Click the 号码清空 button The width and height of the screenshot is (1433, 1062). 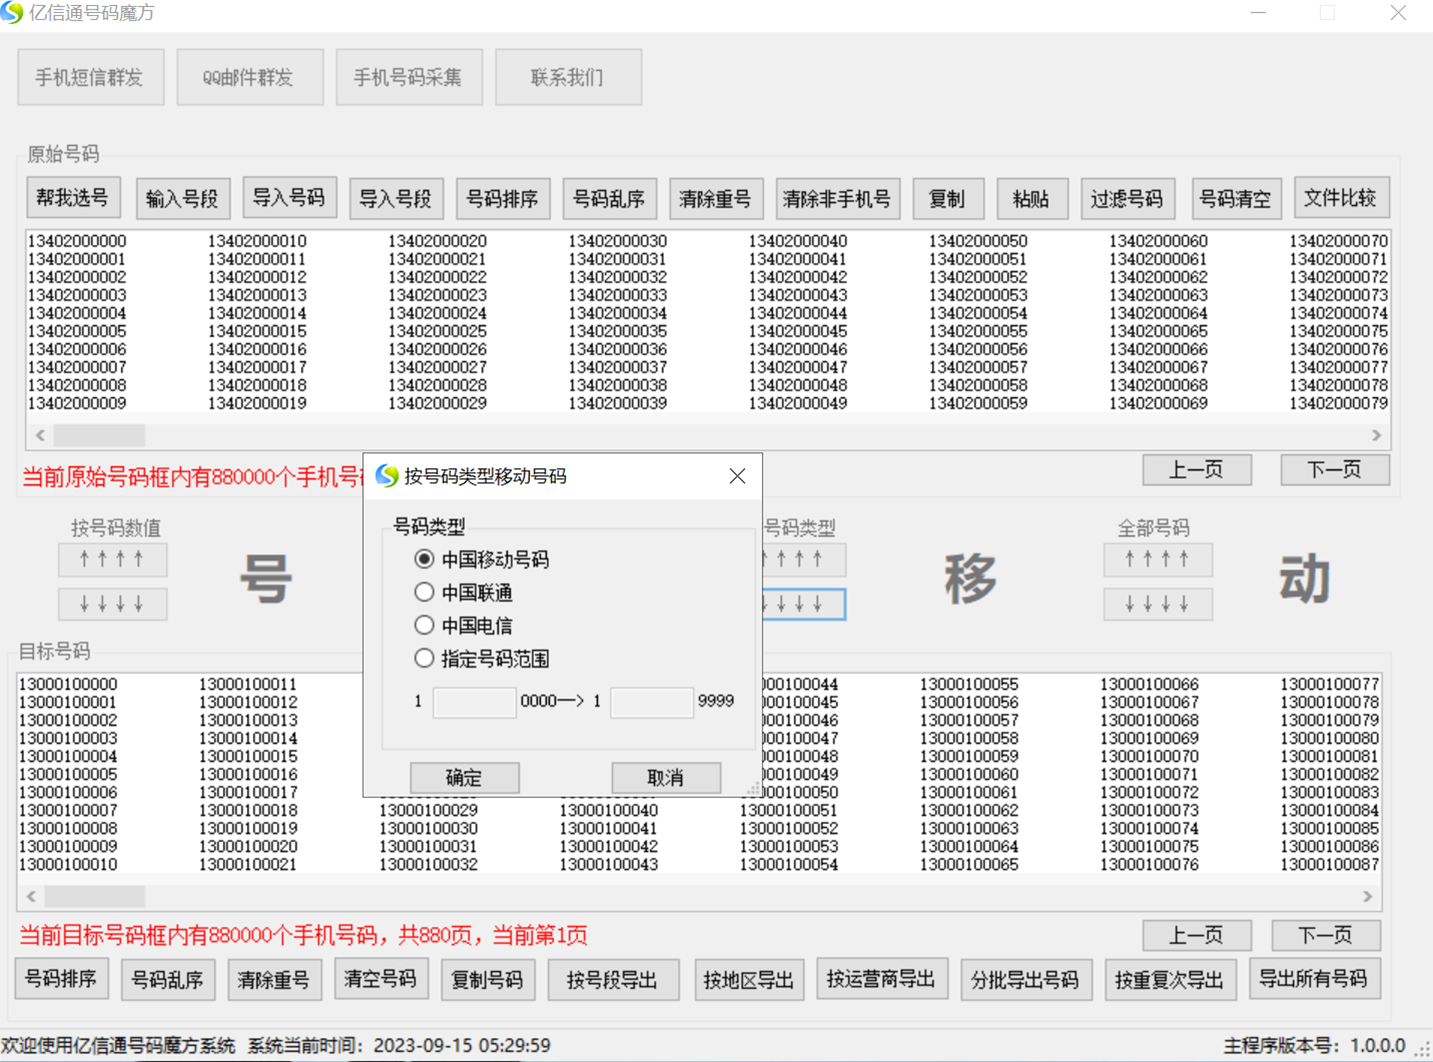pos(1235,198)
